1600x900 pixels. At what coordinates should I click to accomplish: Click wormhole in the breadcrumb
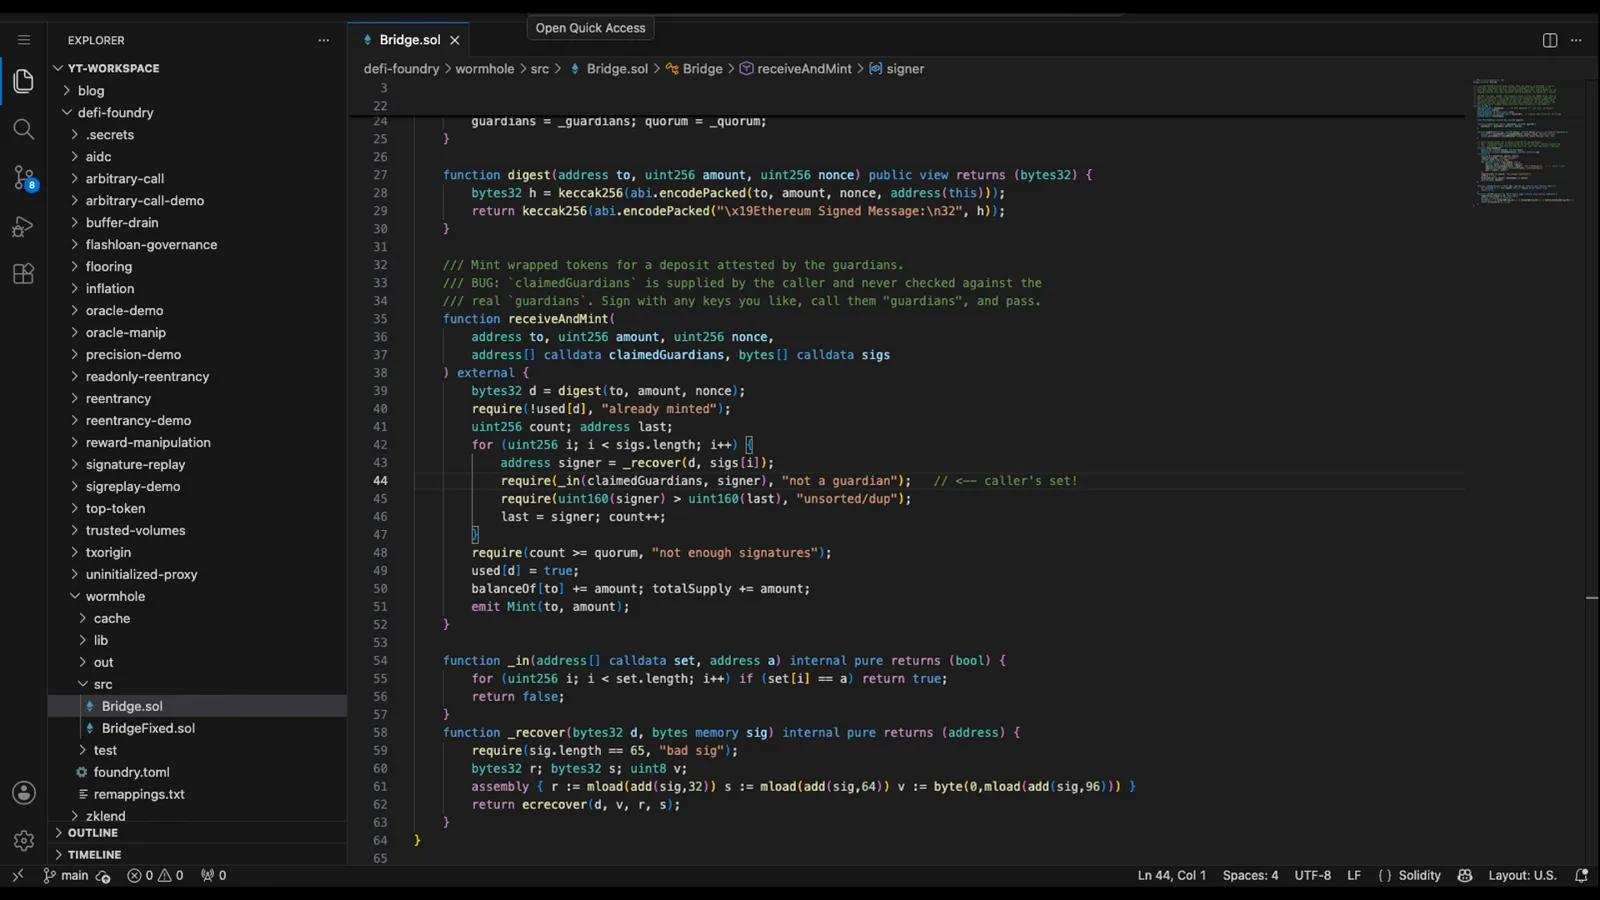coord(485,69)
